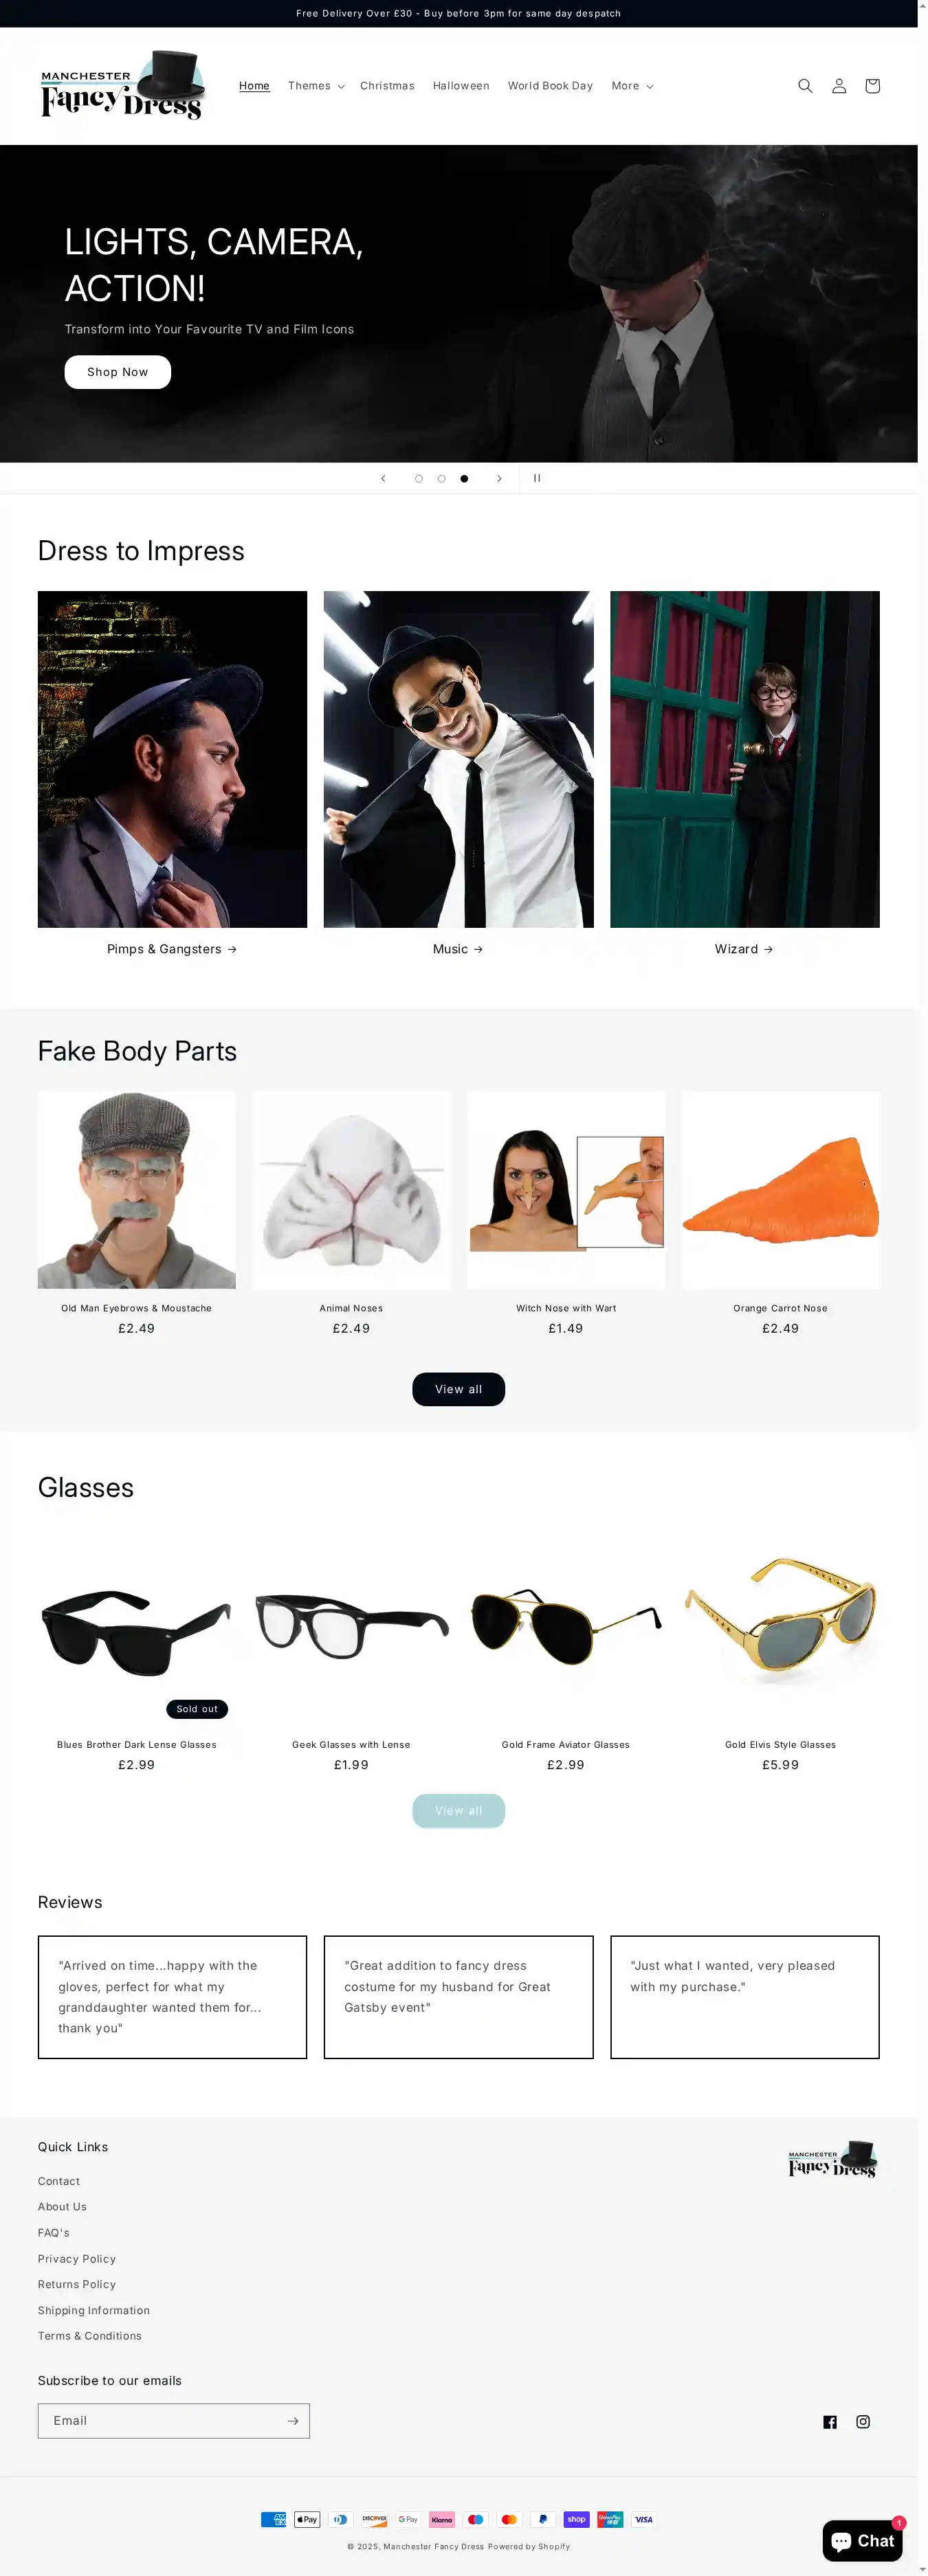The width and height of the screenshot is (928, 2576).
Task: Open the Instagram social icon
Action: tap(863, 2421)
